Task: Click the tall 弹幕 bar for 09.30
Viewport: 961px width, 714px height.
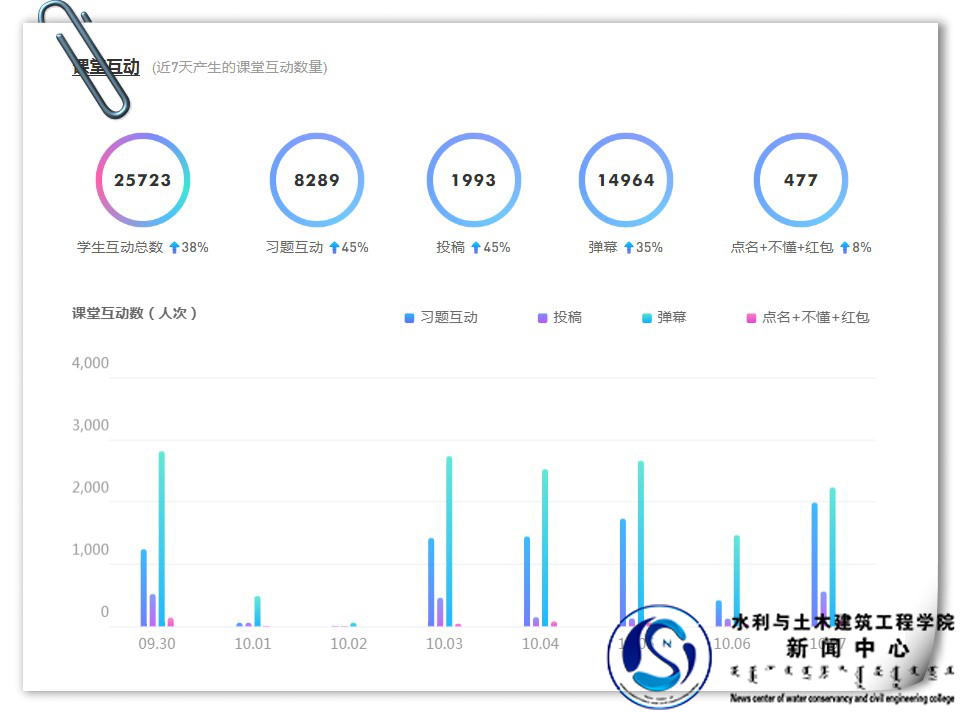Action: coord(161,538)
